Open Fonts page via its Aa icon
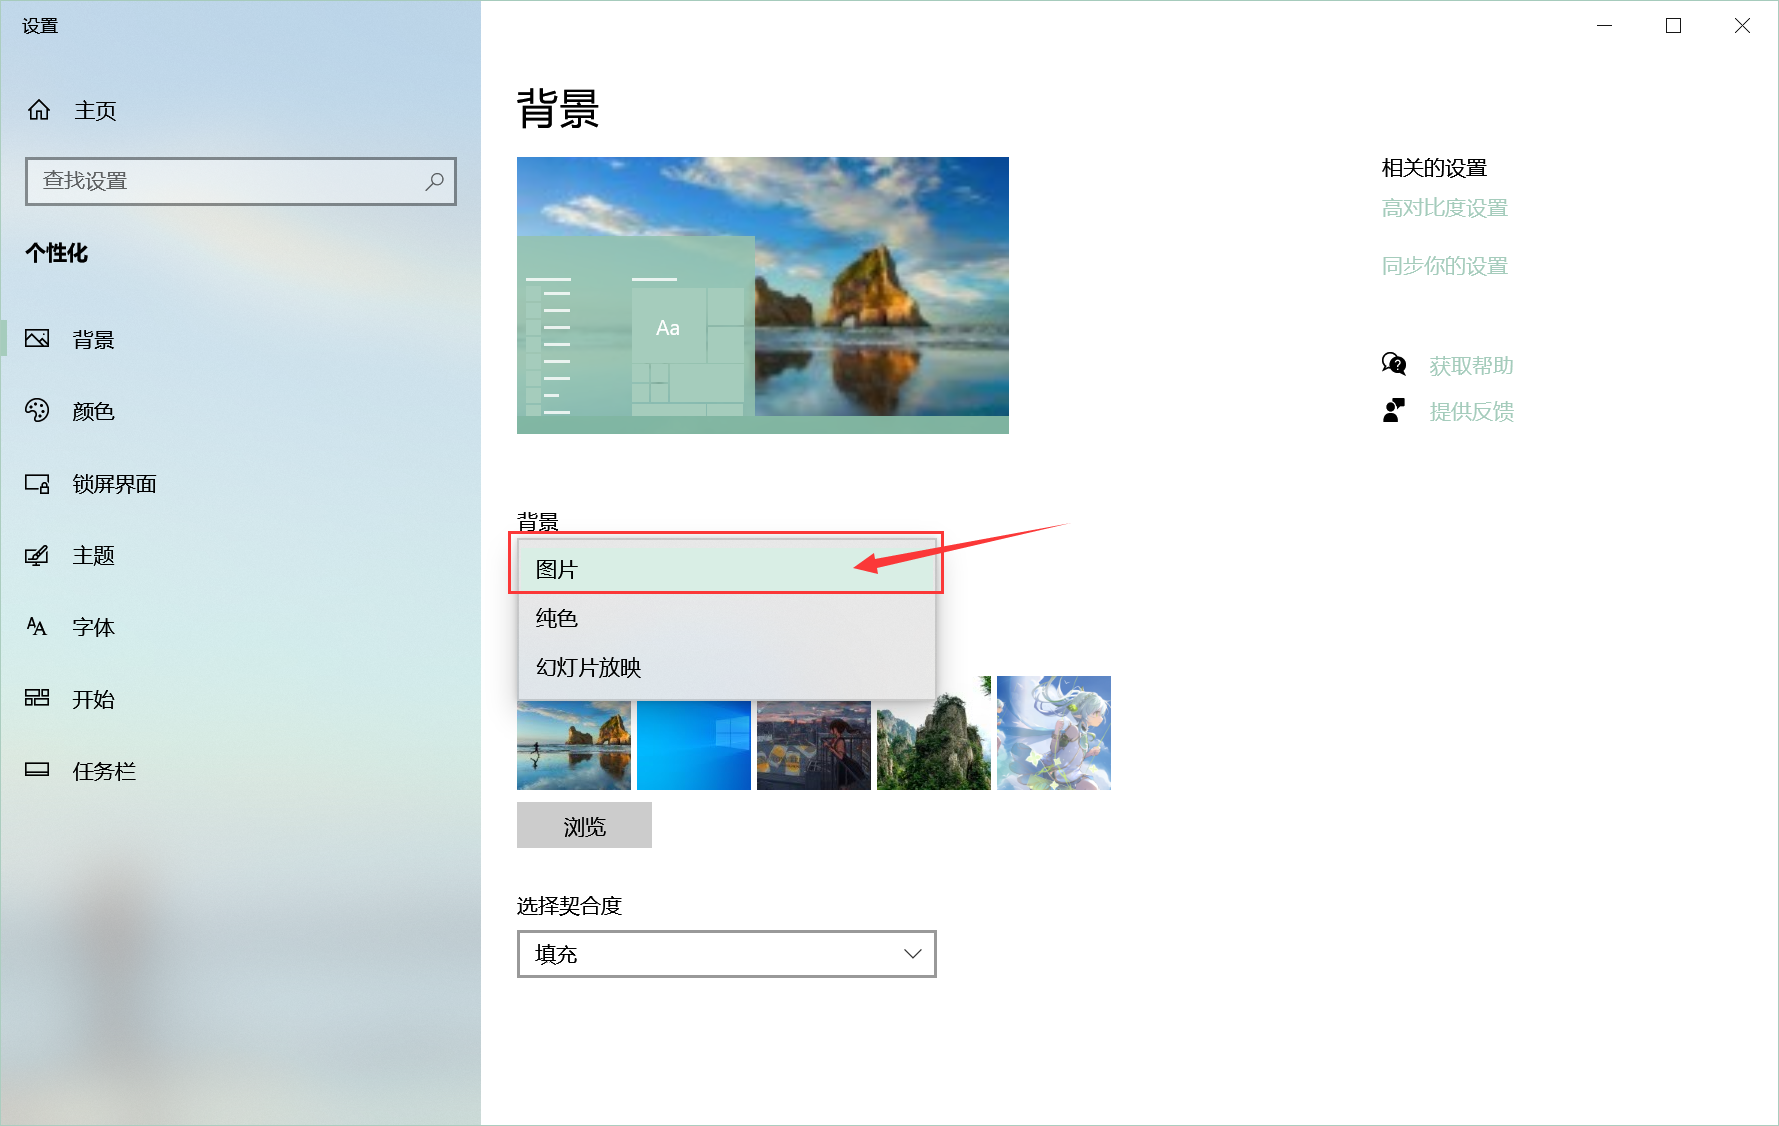 [x=37, y=627]
